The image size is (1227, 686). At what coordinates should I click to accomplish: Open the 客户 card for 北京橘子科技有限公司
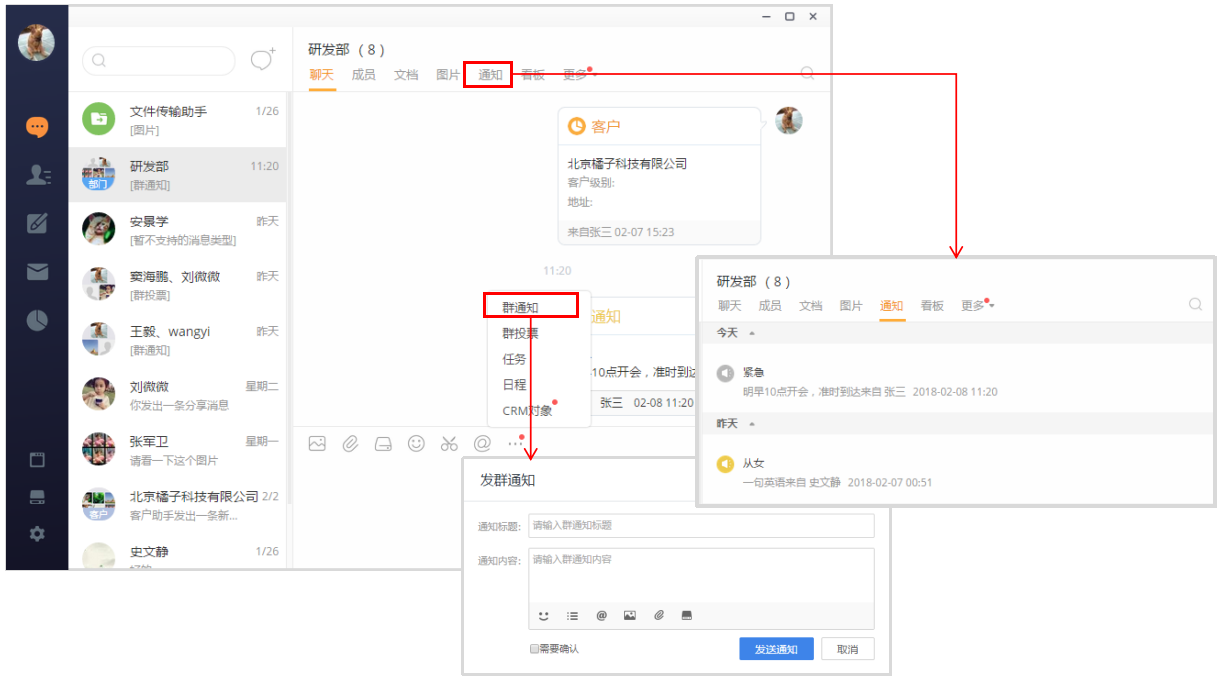659,176
